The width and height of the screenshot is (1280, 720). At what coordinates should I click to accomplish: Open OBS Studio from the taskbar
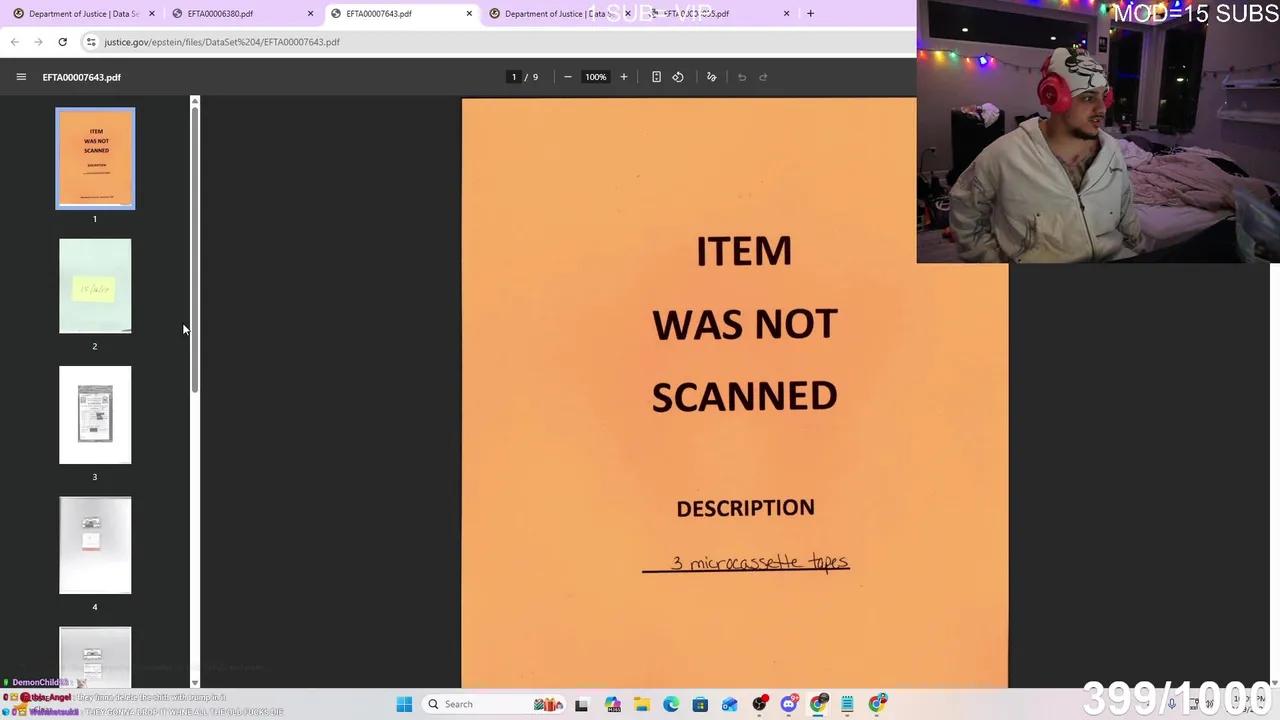[760, 704]
